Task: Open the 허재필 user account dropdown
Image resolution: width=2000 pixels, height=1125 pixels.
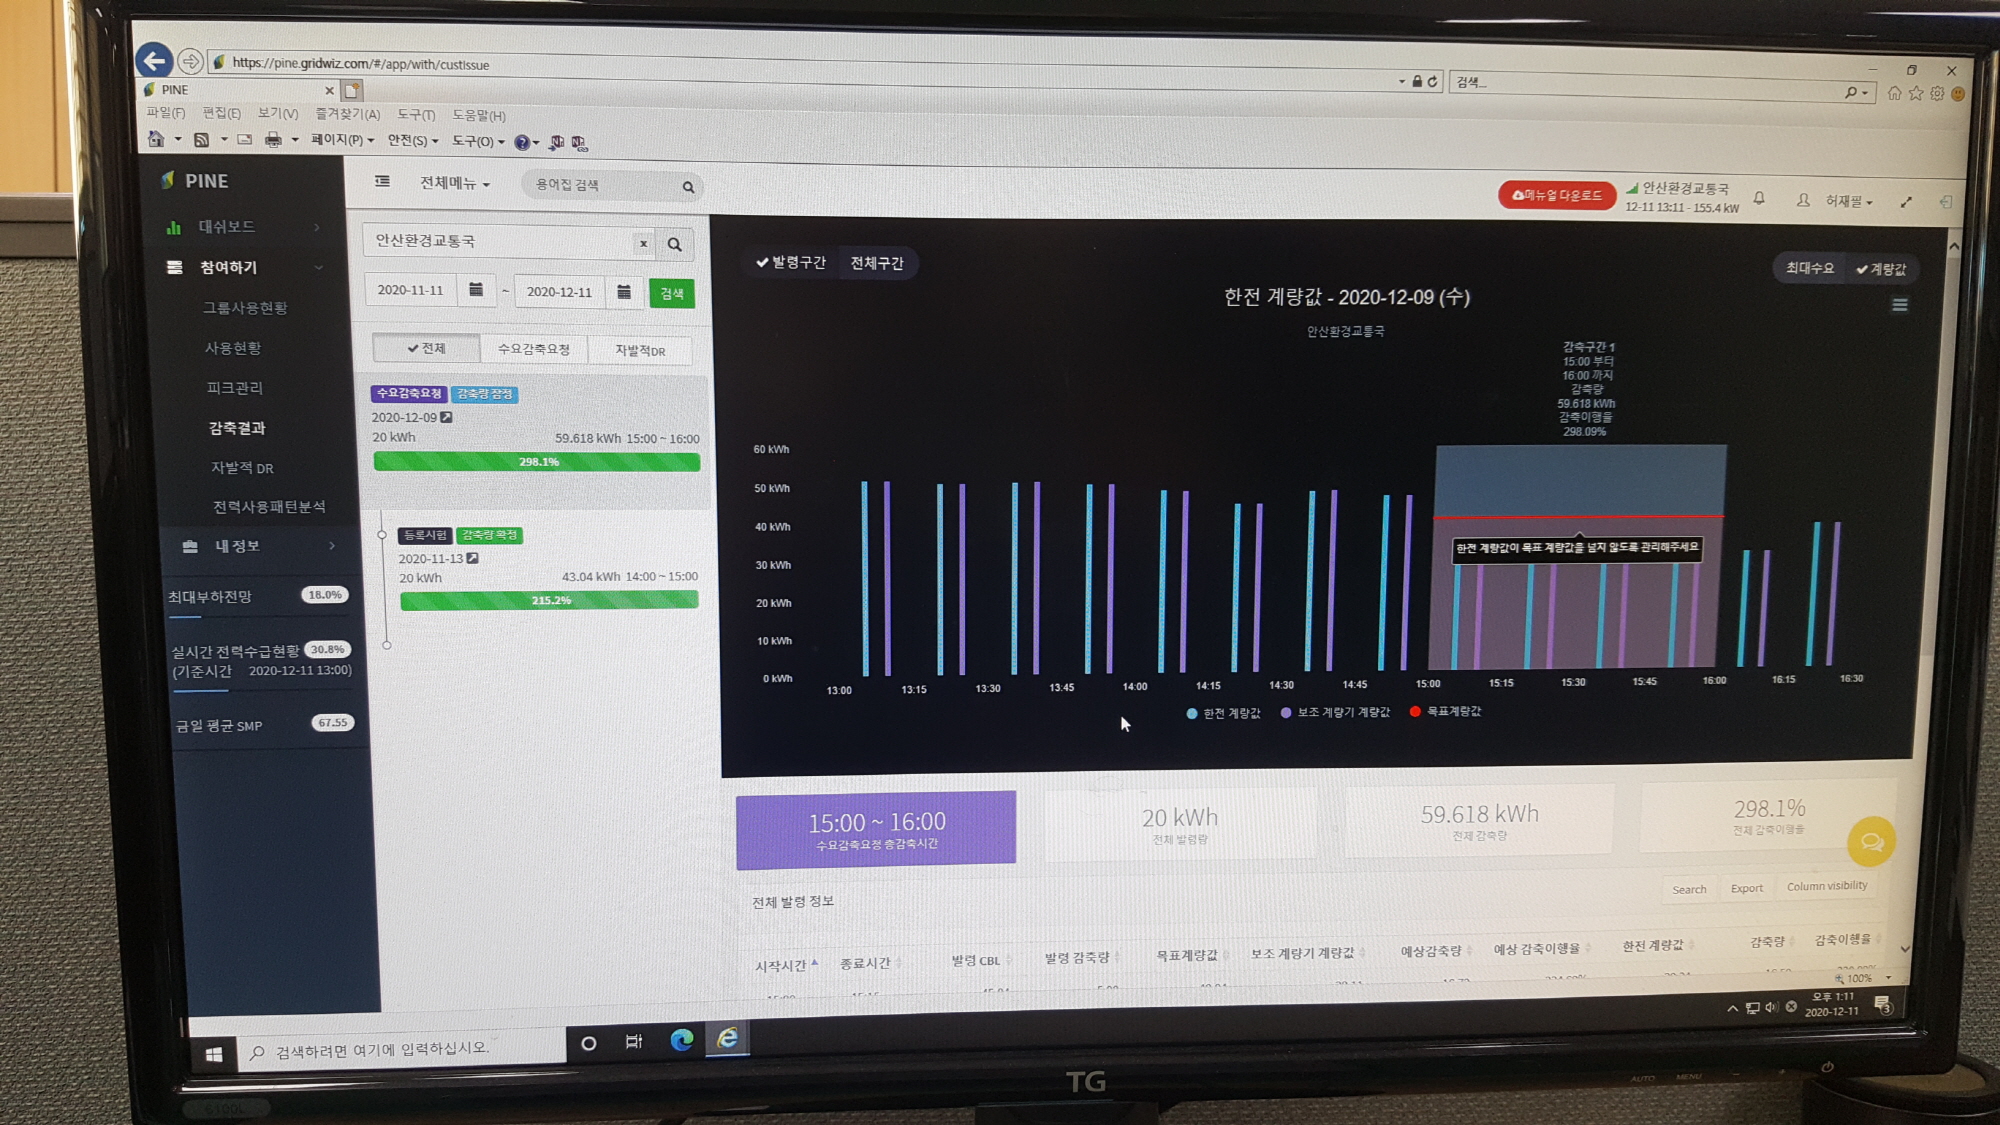Action: (1845, 201)
